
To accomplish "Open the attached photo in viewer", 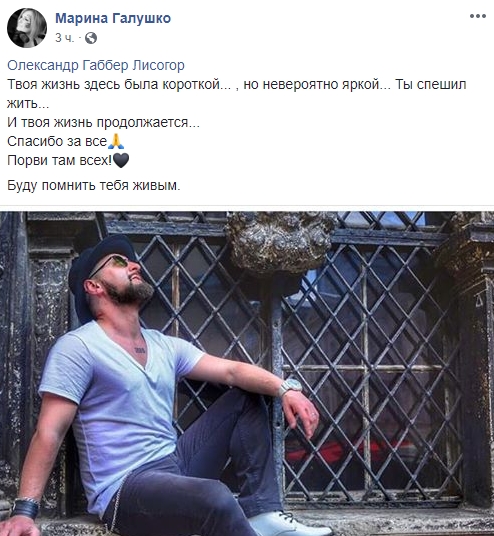I will pos(247,374).
